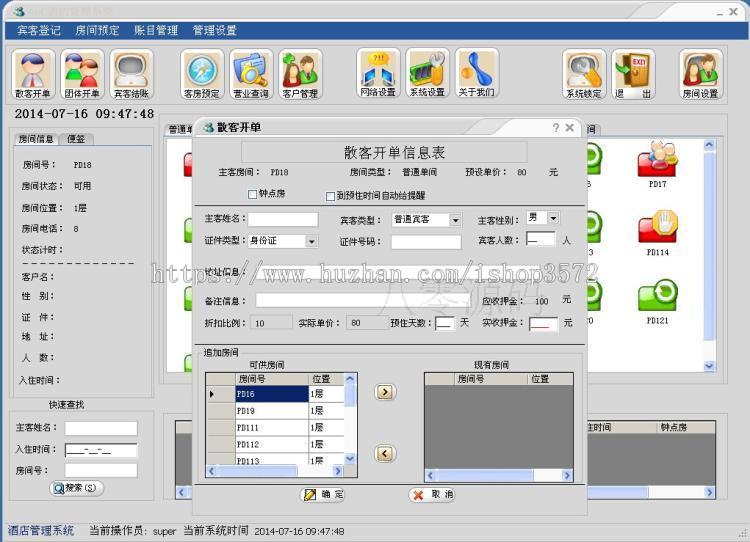Click up arrow of room panel scrollbar
The height and width of the screenshot is (542, 750).
709,144
